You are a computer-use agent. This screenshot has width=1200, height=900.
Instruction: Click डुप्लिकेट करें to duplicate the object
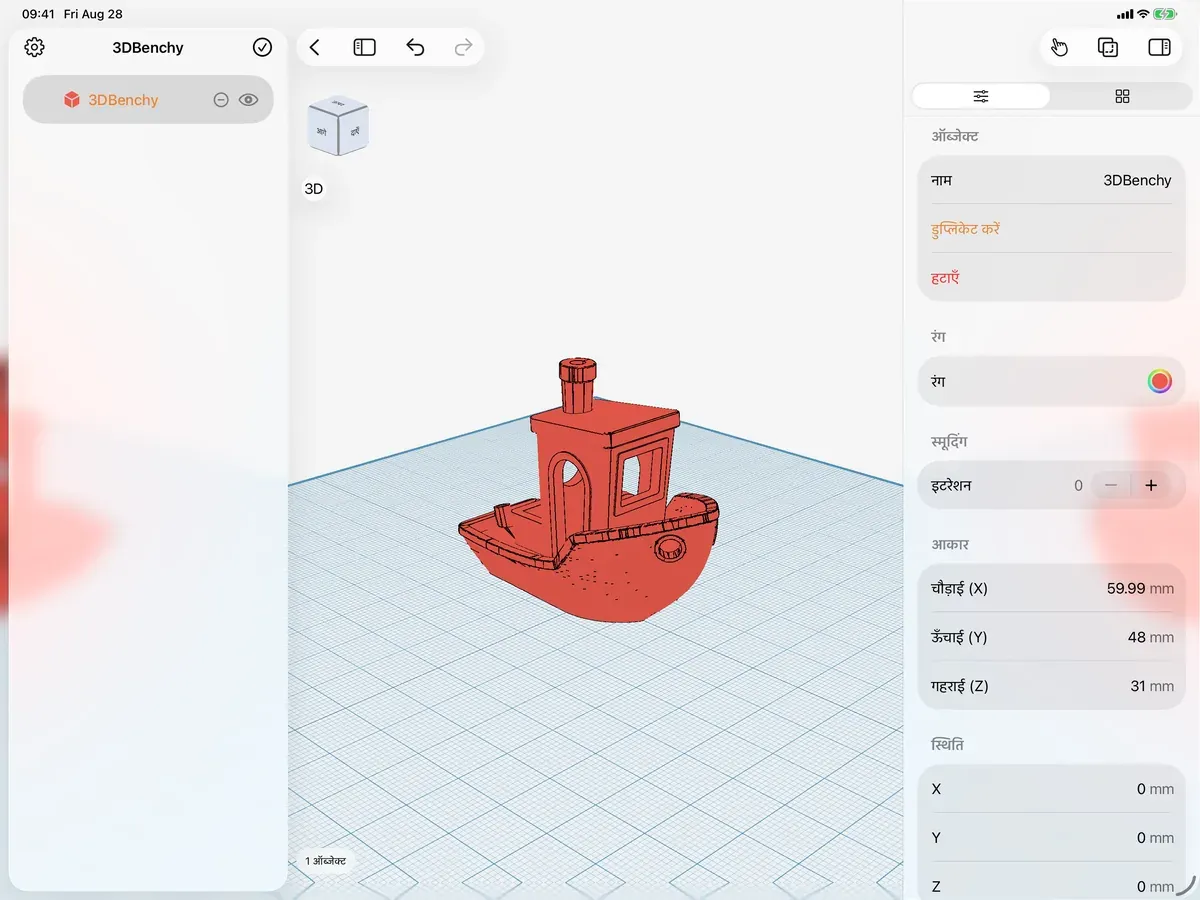[965, 229]
